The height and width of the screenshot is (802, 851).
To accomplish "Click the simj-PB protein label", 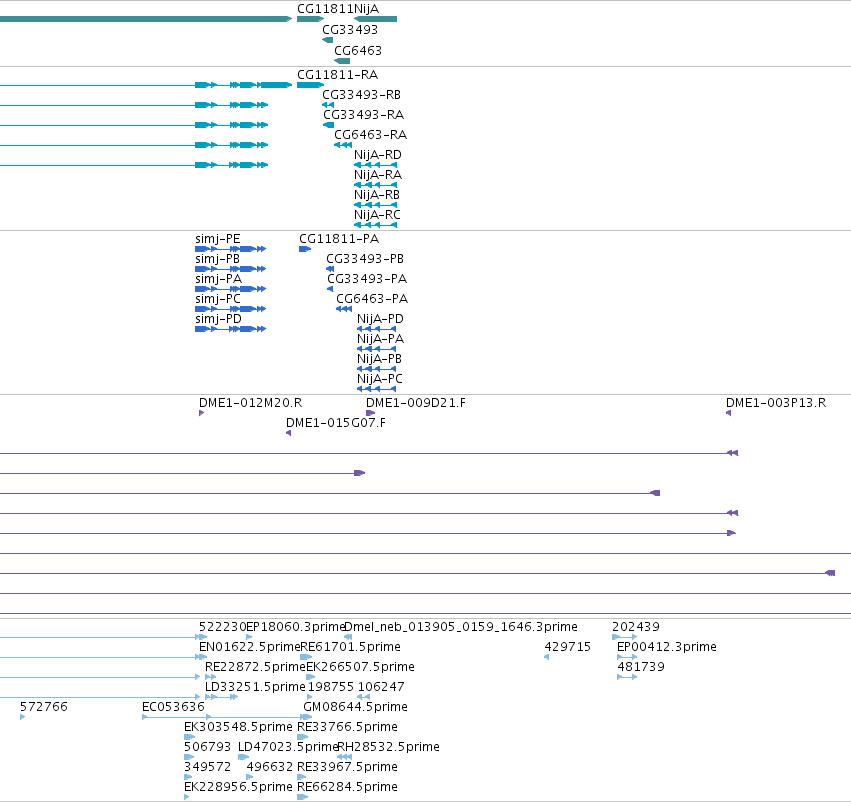I will click(x=217, y=259).
